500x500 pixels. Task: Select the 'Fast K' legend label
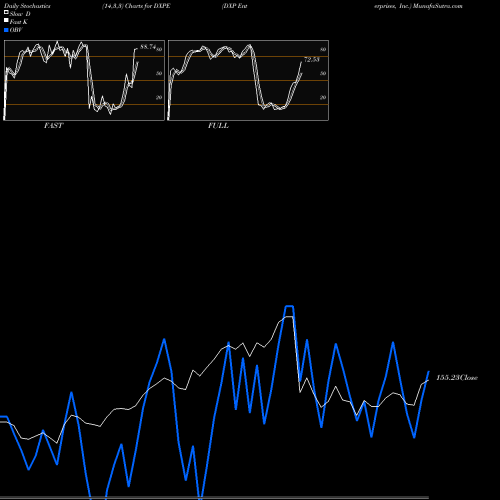pyautogui.click(x=19, y=22)
